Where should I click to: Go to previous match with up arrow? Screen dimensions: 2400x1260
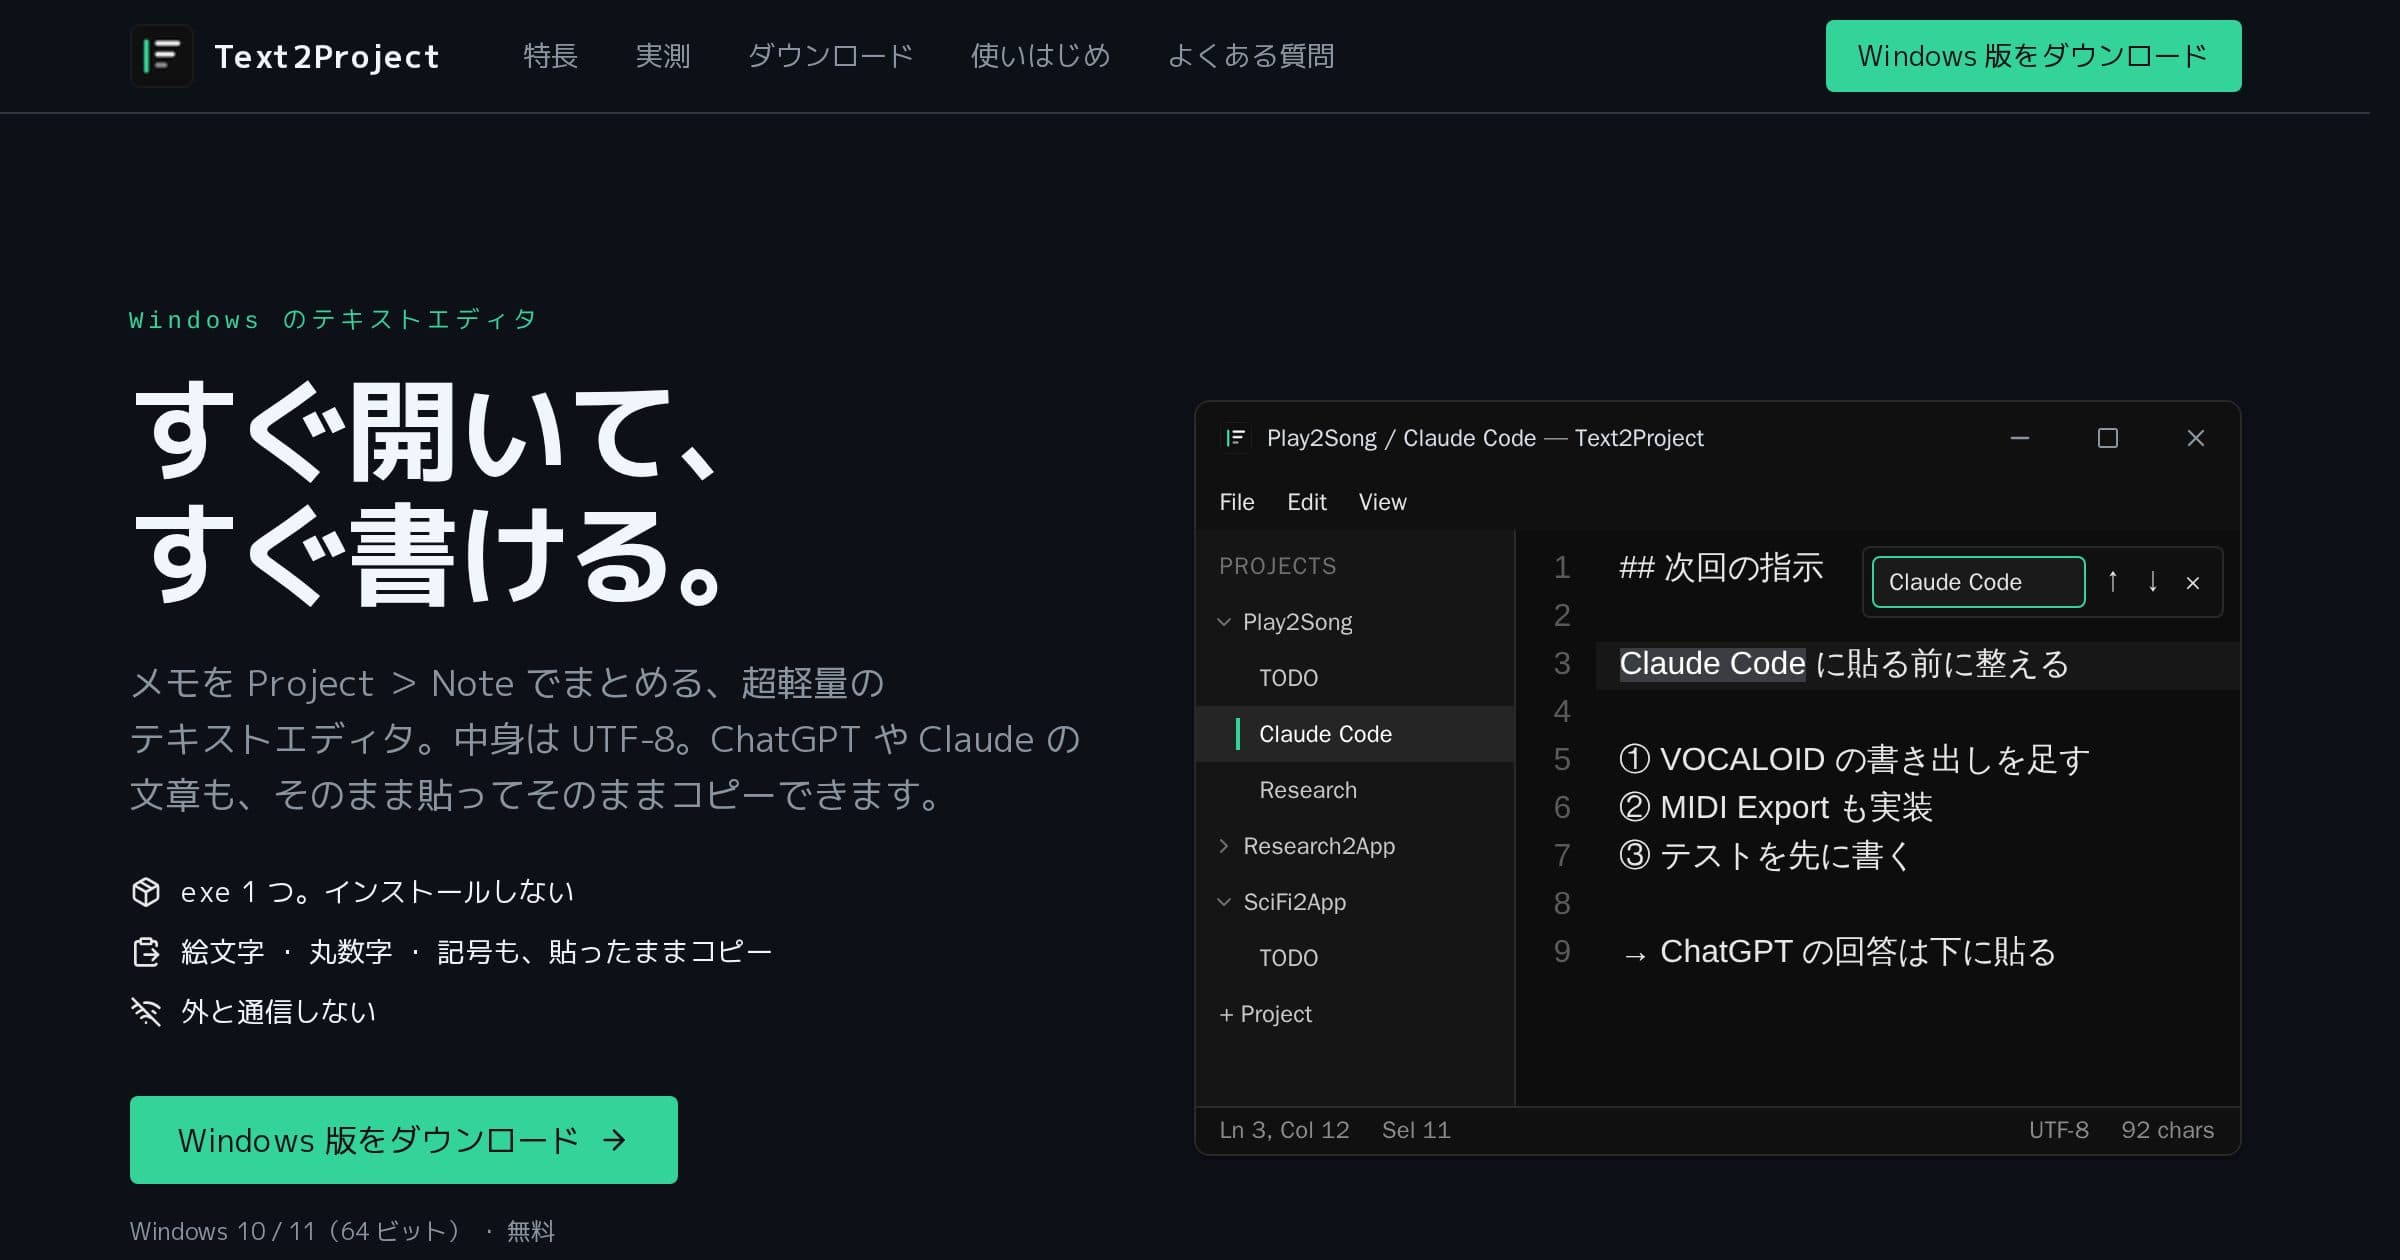[x=2112, y=582]
